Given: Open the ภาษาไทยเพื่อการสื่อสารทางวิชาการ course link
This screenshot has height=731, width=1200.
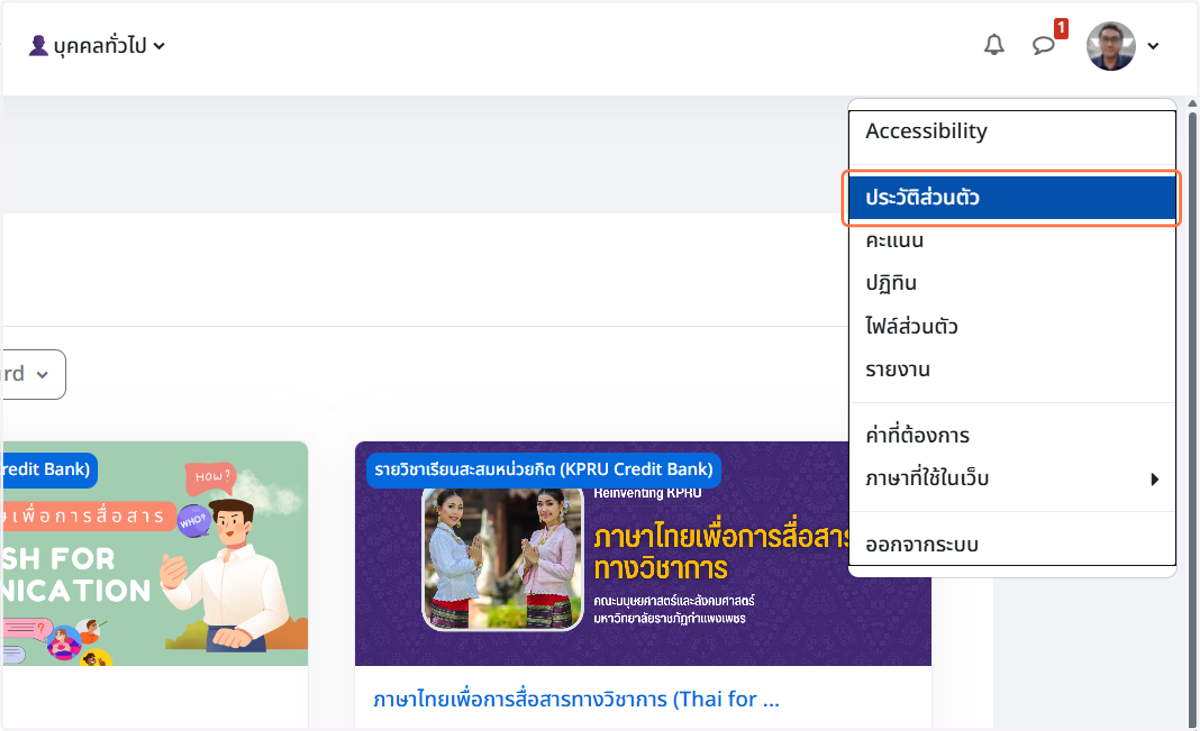Looking at the screenshot, I should point(576,699).
